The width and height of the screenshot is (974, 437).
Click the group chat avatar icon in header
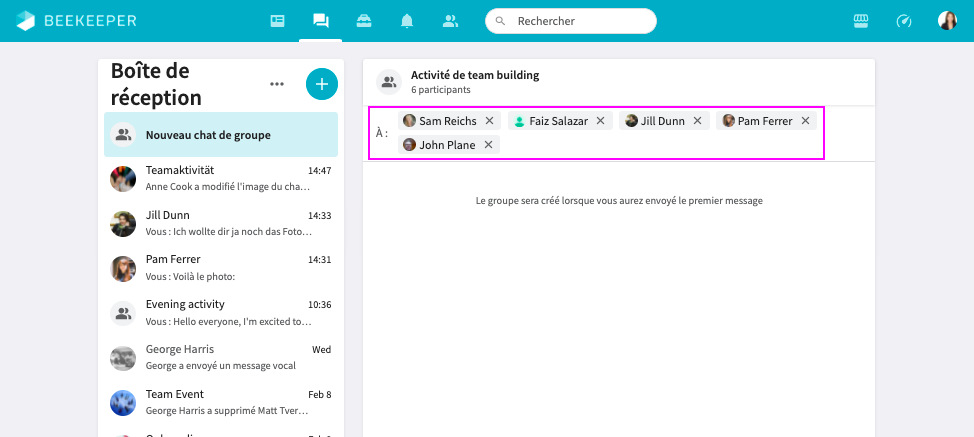pyautogui.click(x=389, y=82)
